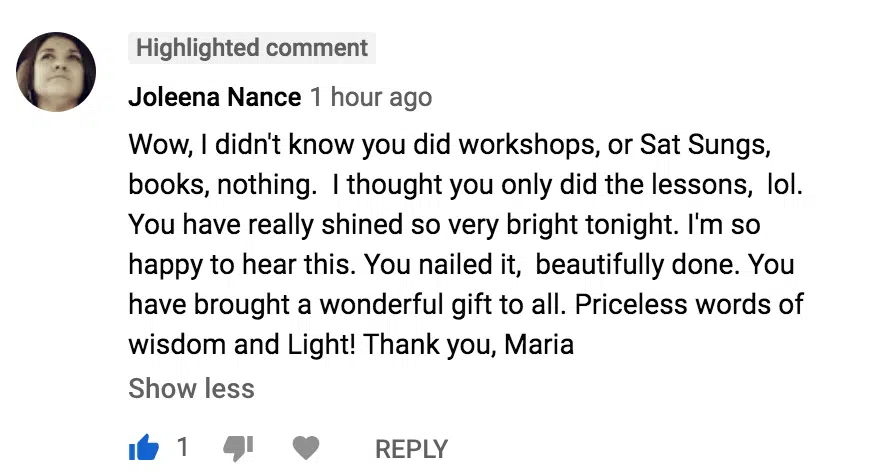Open the "1 hour ago" timestamp link
This screenshot has height=472, width=880.
[370, 97]
